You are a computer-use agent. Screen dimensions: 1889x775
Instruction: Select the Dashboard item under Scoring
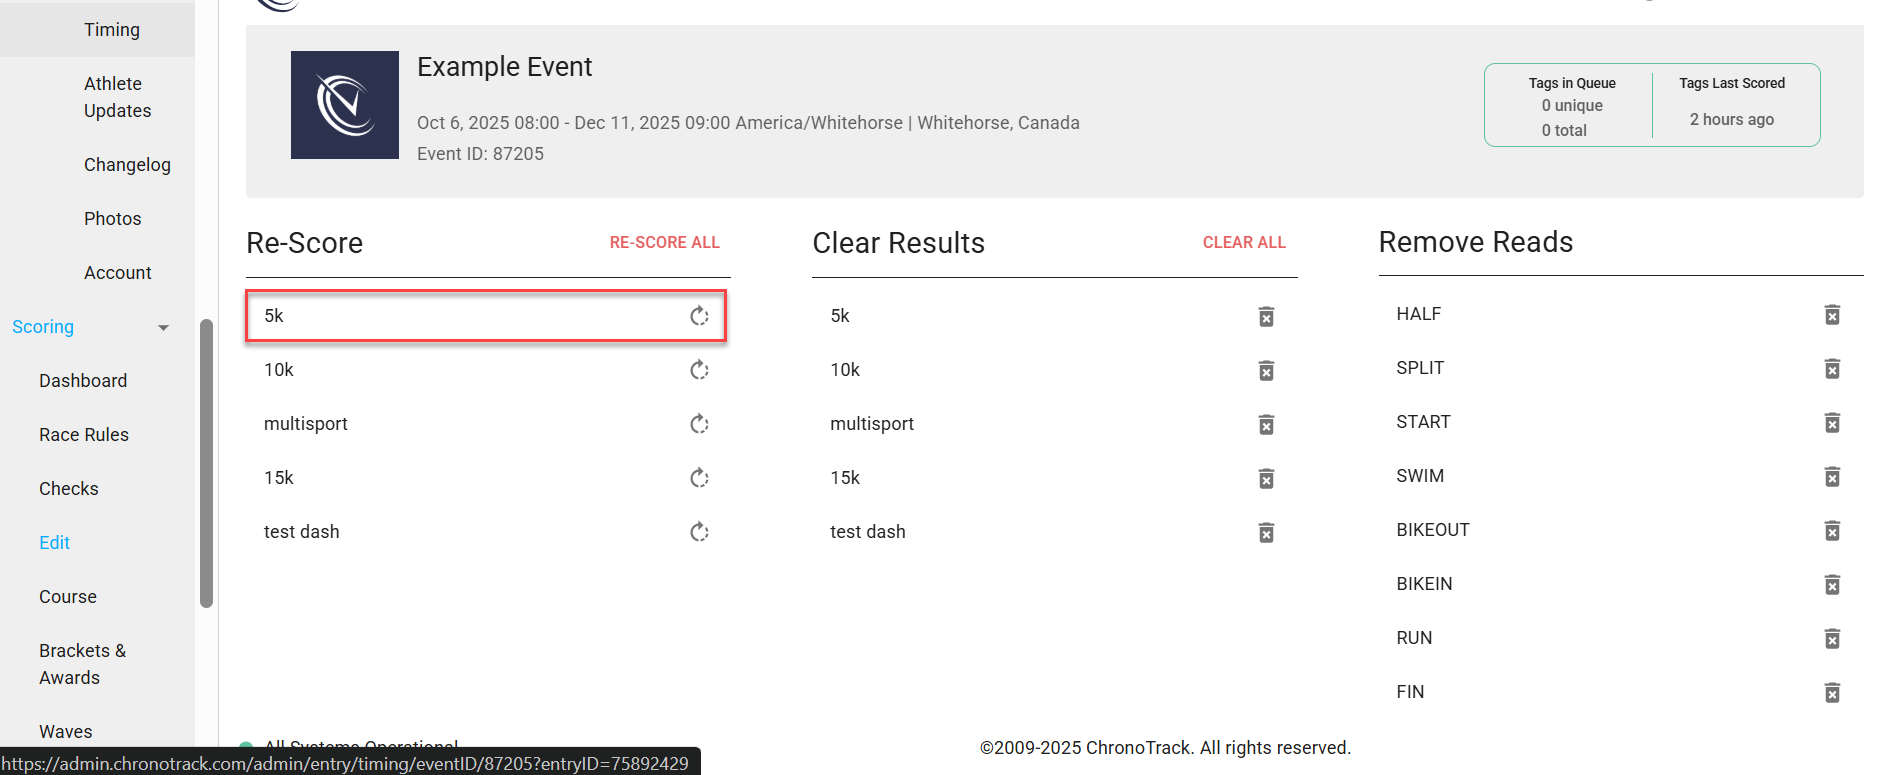coord(83,381)
